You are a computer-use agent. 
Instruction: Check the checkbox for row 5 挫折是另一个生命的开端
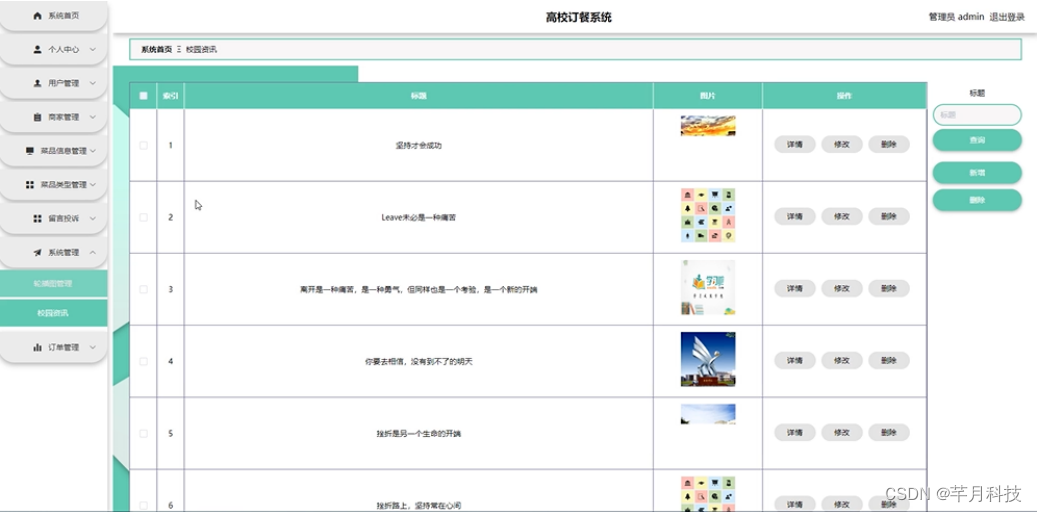[x=143, y=434]
